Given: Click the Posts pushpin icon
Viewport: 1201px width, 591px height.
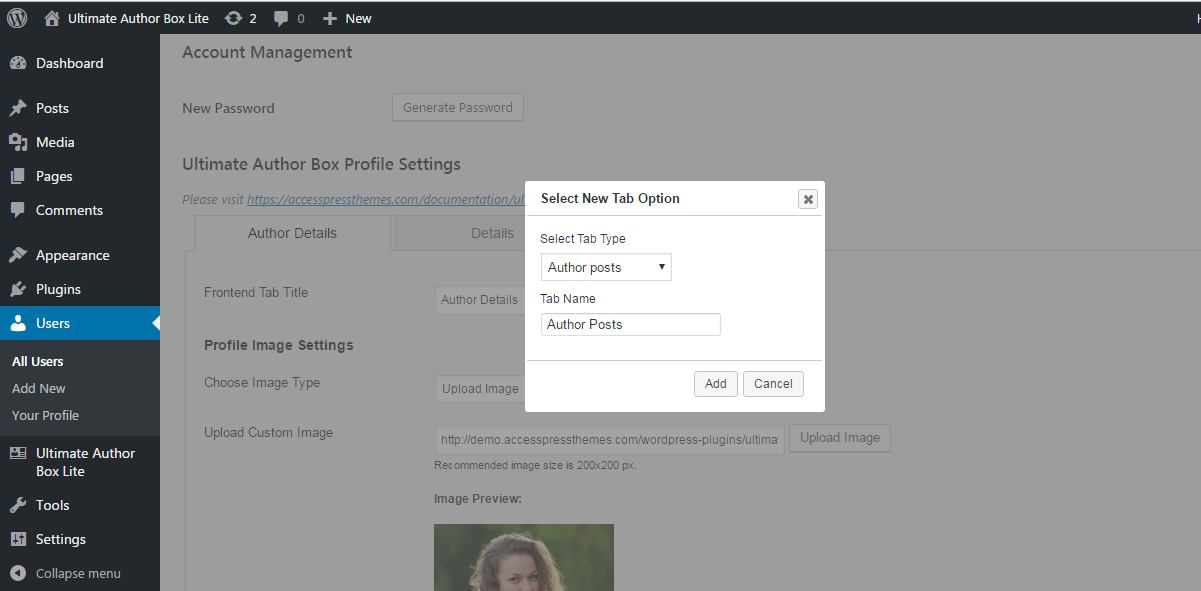Looking at the screenshot, I should pyautogui.click(x=18, y=108).
